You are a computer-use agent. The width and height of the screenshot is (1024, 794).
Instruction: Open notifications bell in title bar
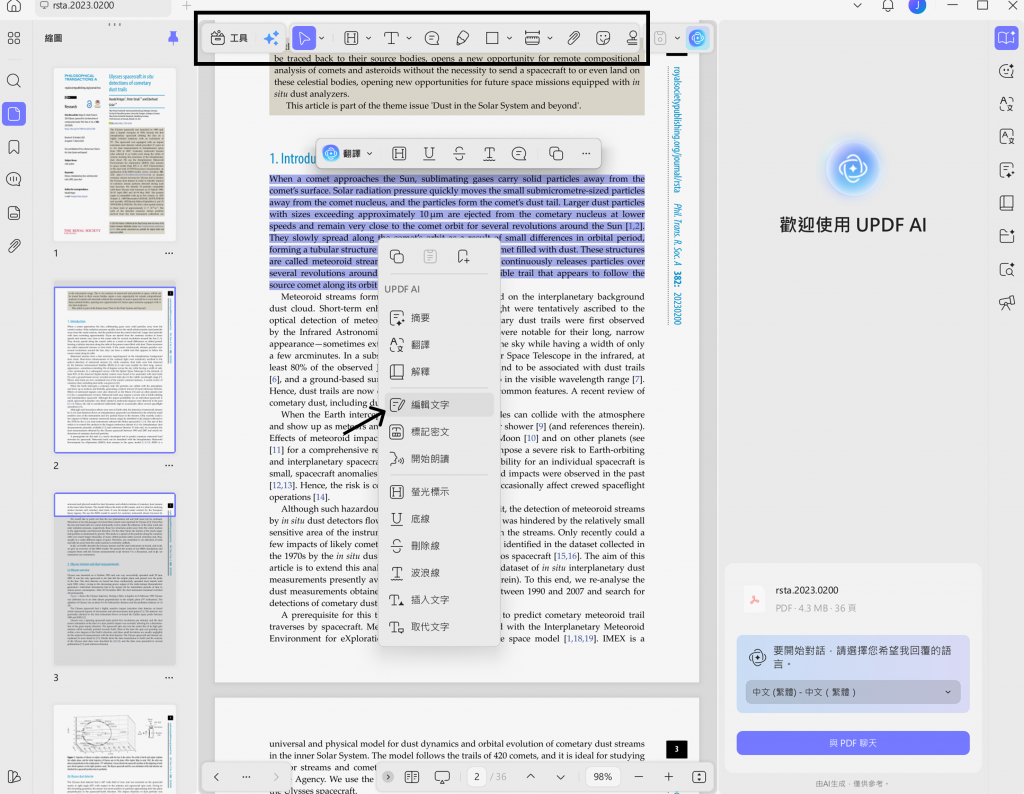[888, 6]
